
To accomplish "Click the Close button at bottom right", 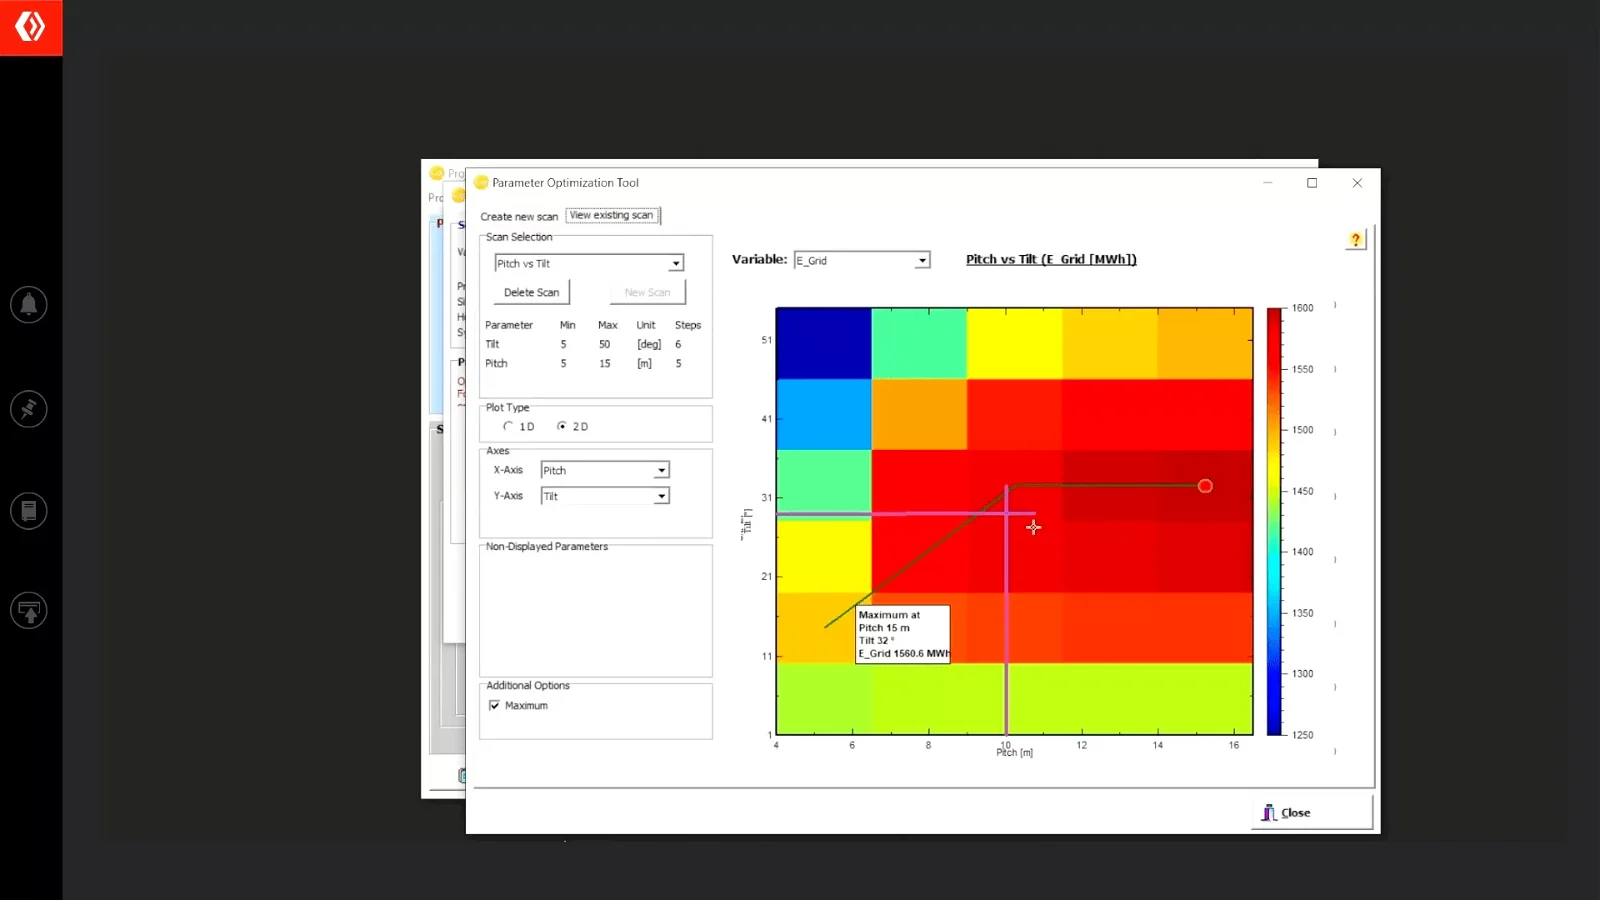I will point(1312,813).
